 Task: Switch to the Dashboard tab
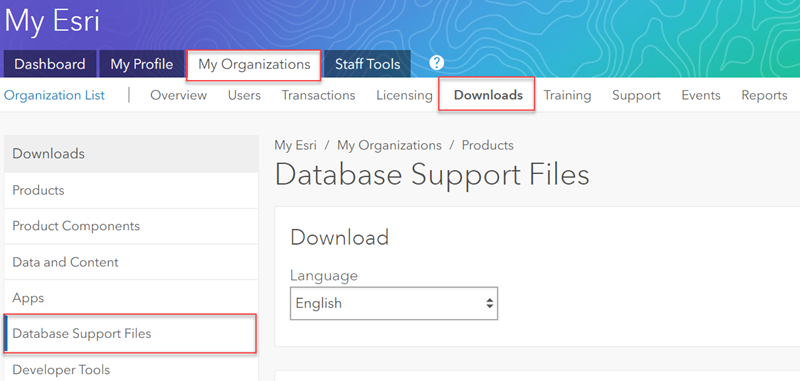click(49, 64)
